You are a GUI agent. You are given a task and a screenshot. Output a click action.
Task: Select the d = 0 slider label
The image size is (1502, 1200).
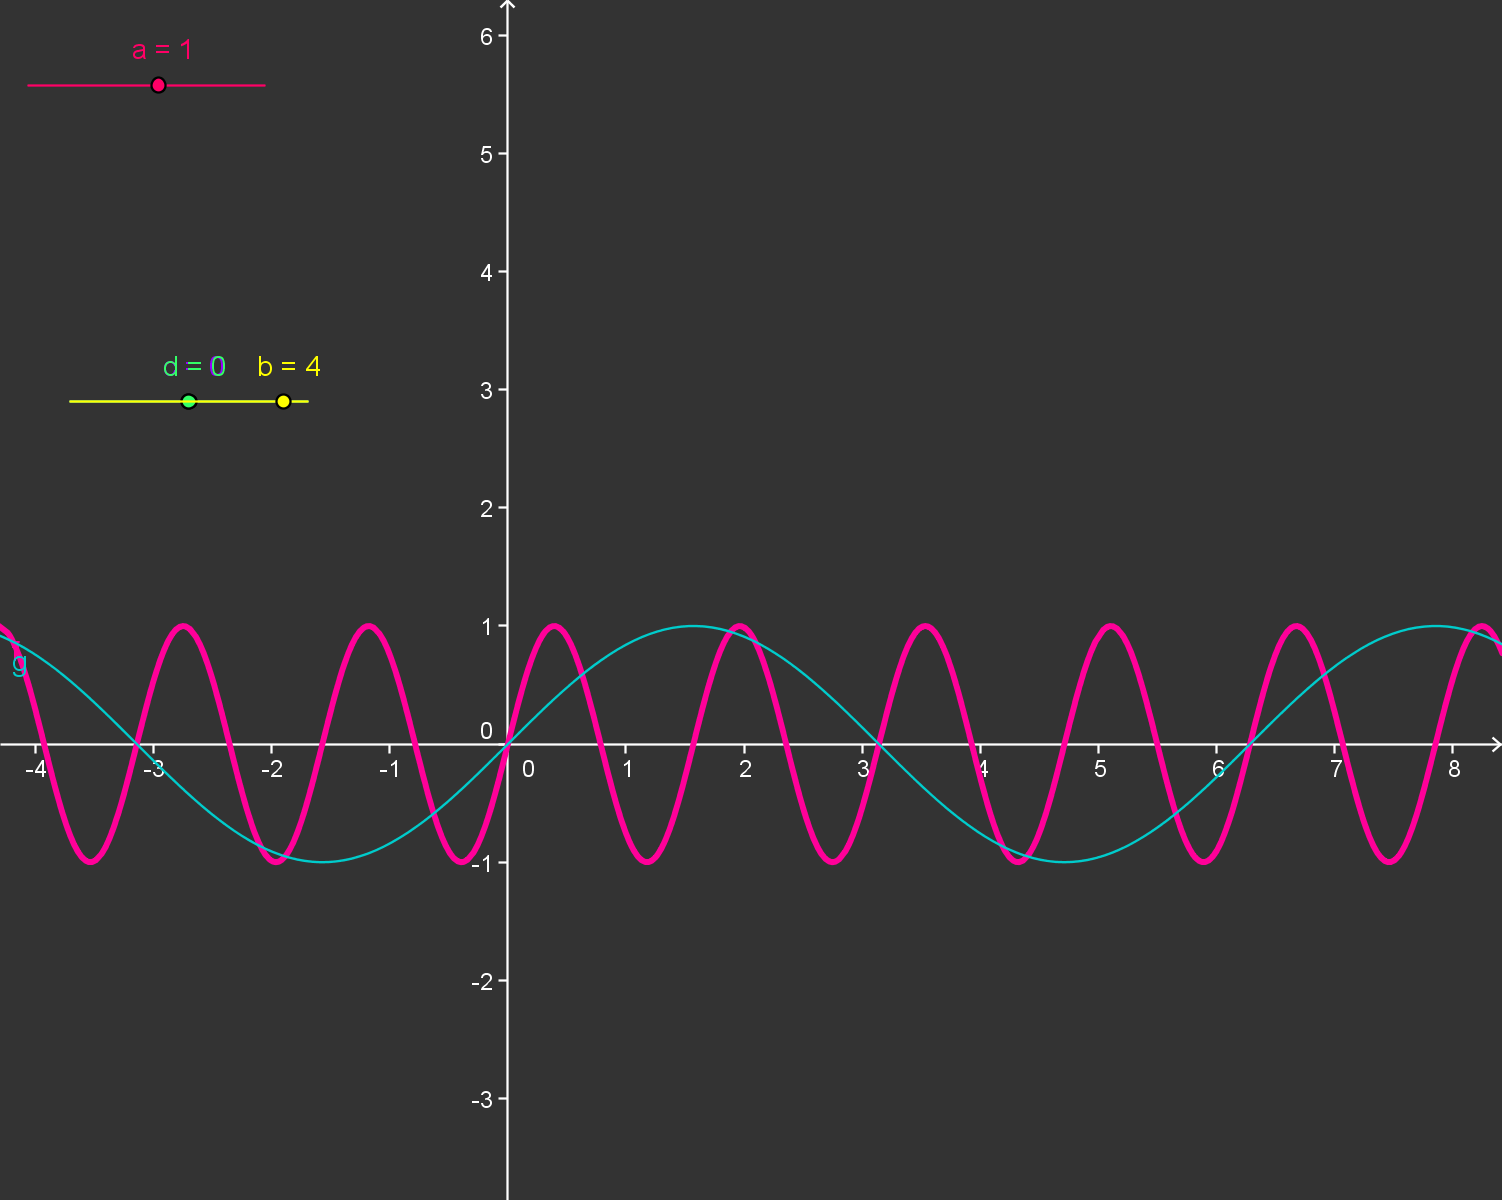point(194,367)
